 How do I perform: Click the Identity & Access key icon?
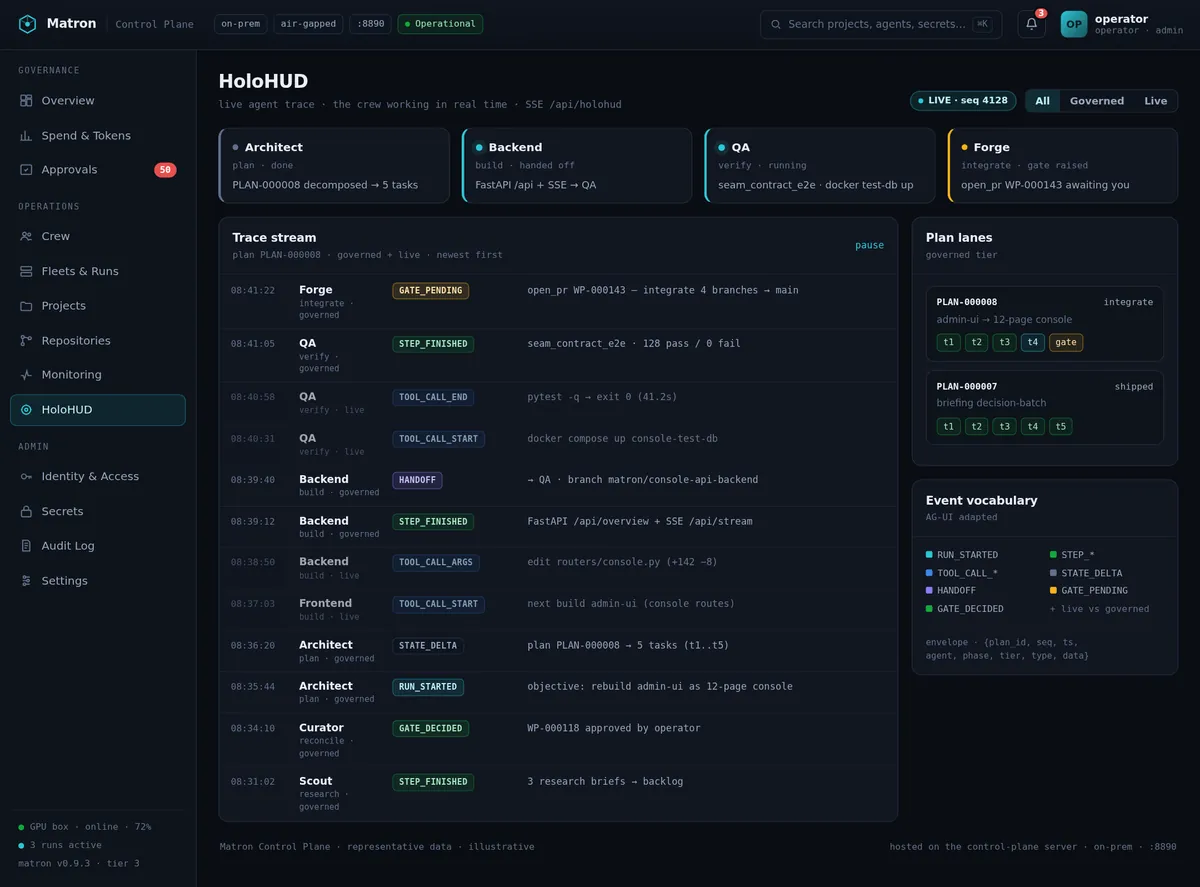tap(26, 477)
